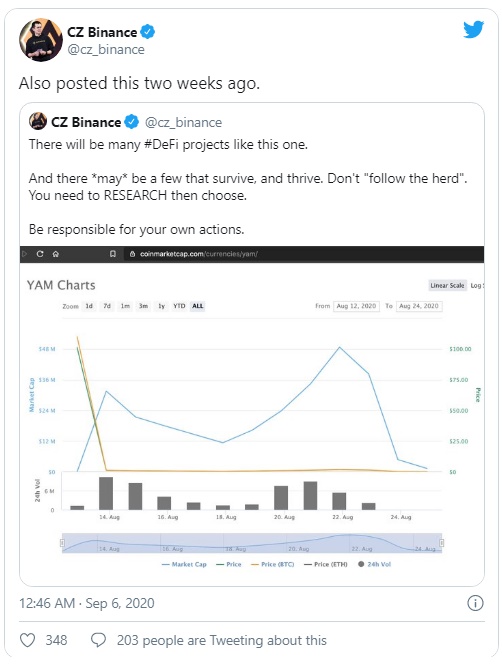Open CZ Binance profile avatar
Viewport: 502px width, 665px height.
41,40
